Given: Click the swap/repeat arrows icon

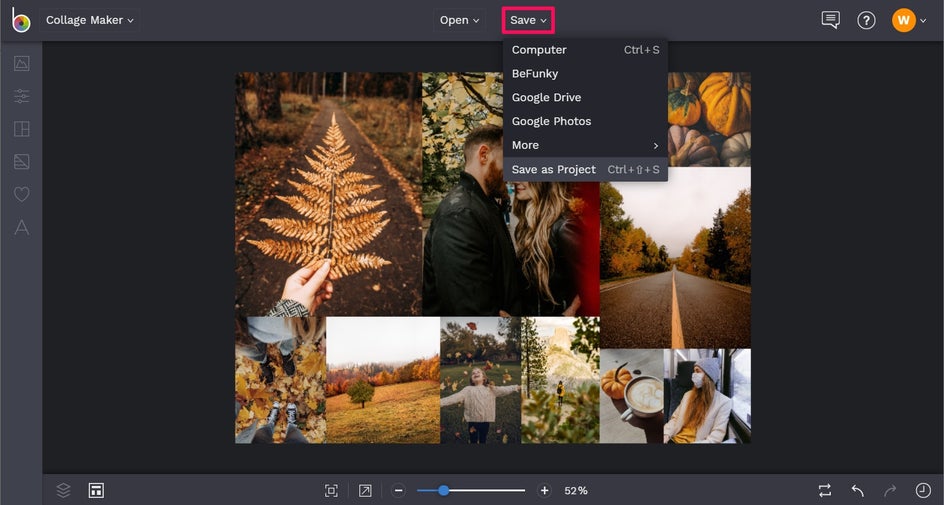Looking at the screenshot, I should click(x=825, y=490).
